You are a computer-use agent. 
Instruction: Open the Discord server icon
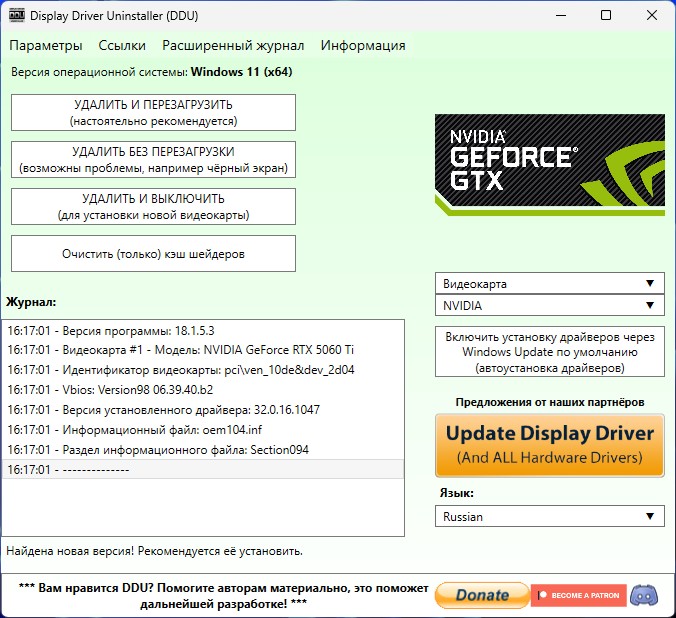tap(644, 596)
